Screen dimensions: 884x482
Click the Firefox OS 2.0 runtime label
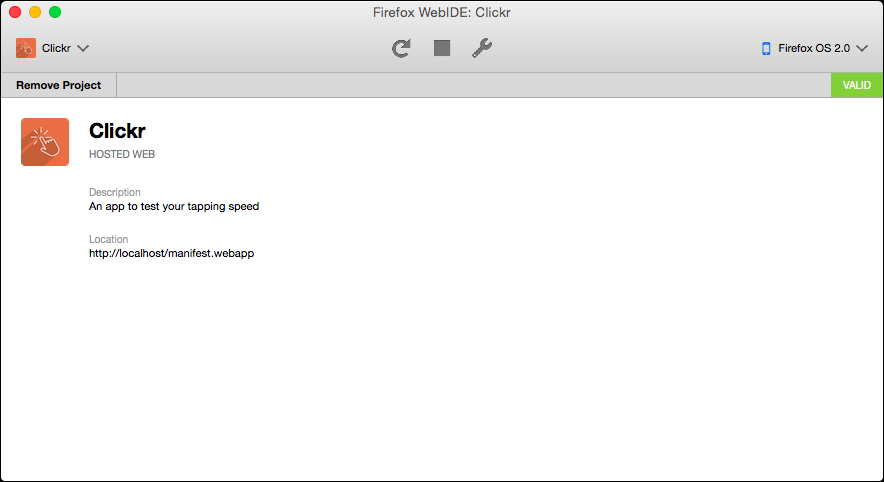pyautogui.click(x=814, y=48)
